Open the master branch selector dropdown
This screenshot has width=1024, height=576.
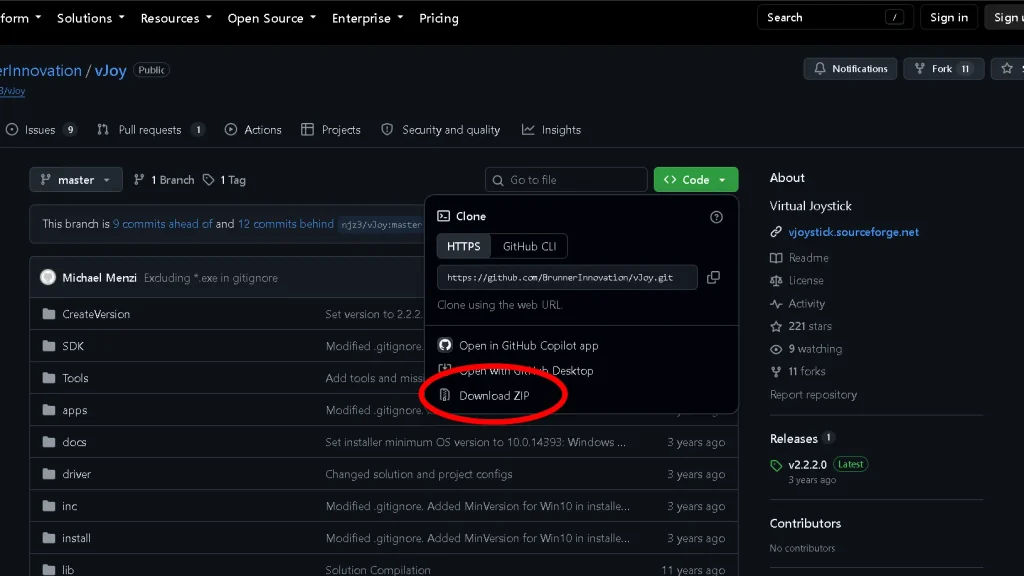coord(76,180)
